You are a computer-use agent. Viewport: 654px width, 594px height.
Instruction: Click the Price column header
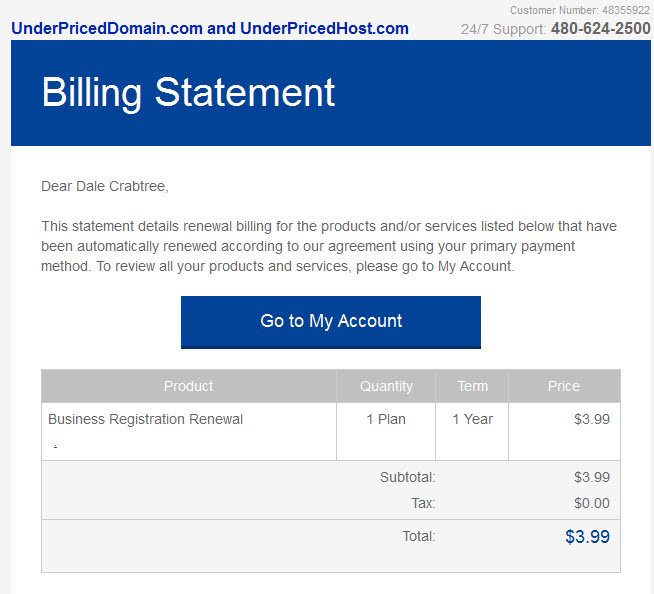tap(564, 386)
